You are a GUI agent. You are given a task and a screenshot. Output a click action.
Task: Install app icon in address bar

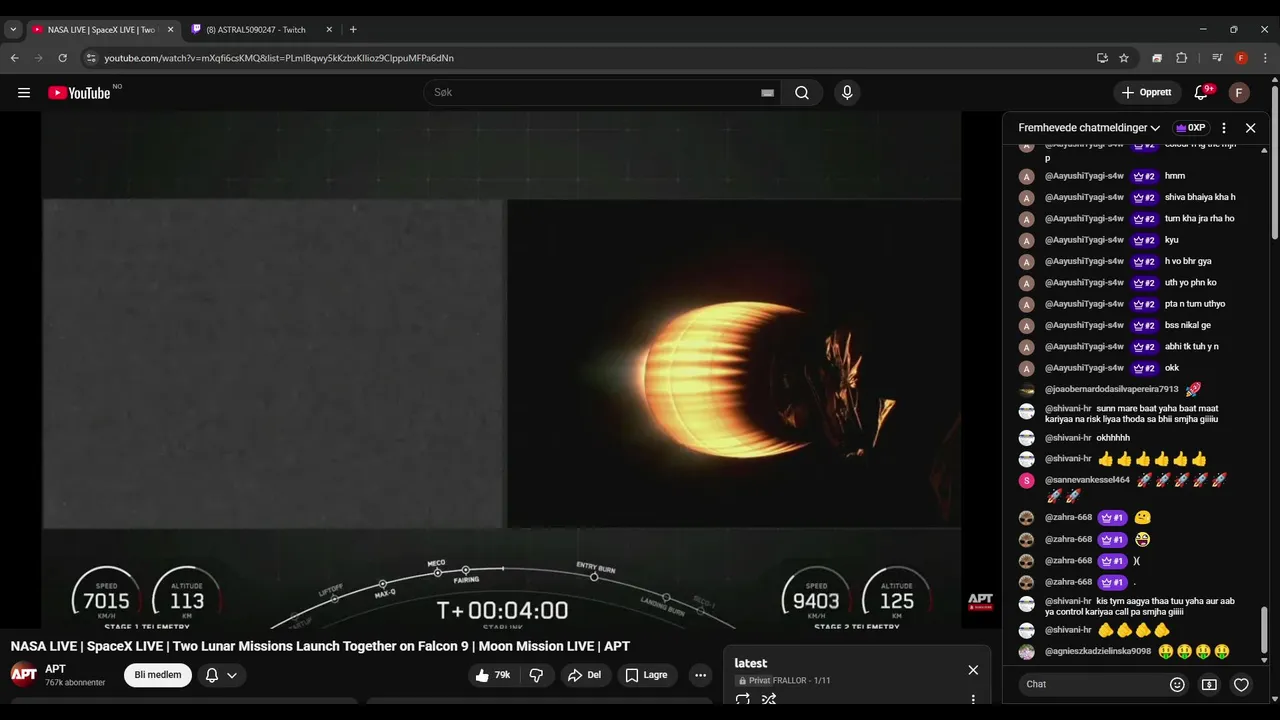click(x=1102, y=58)
